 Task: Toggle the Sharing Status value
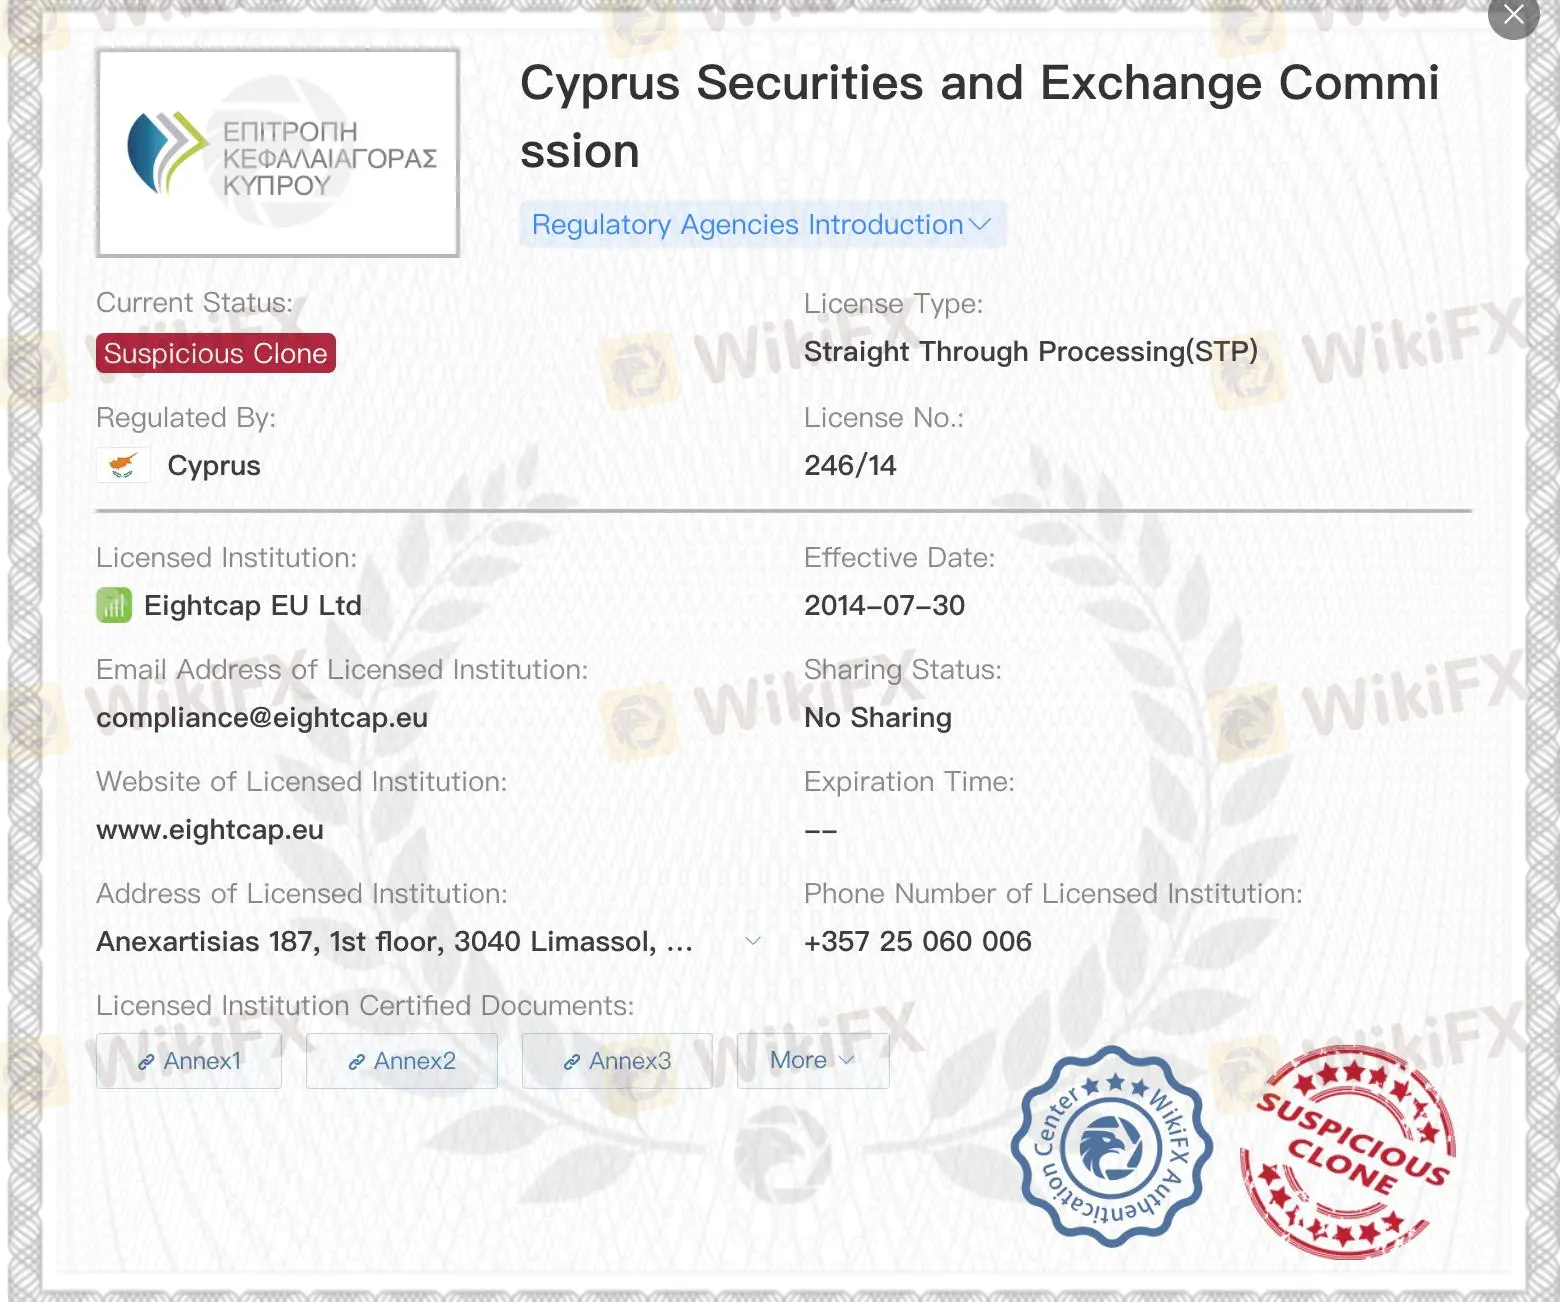point(876,717)
